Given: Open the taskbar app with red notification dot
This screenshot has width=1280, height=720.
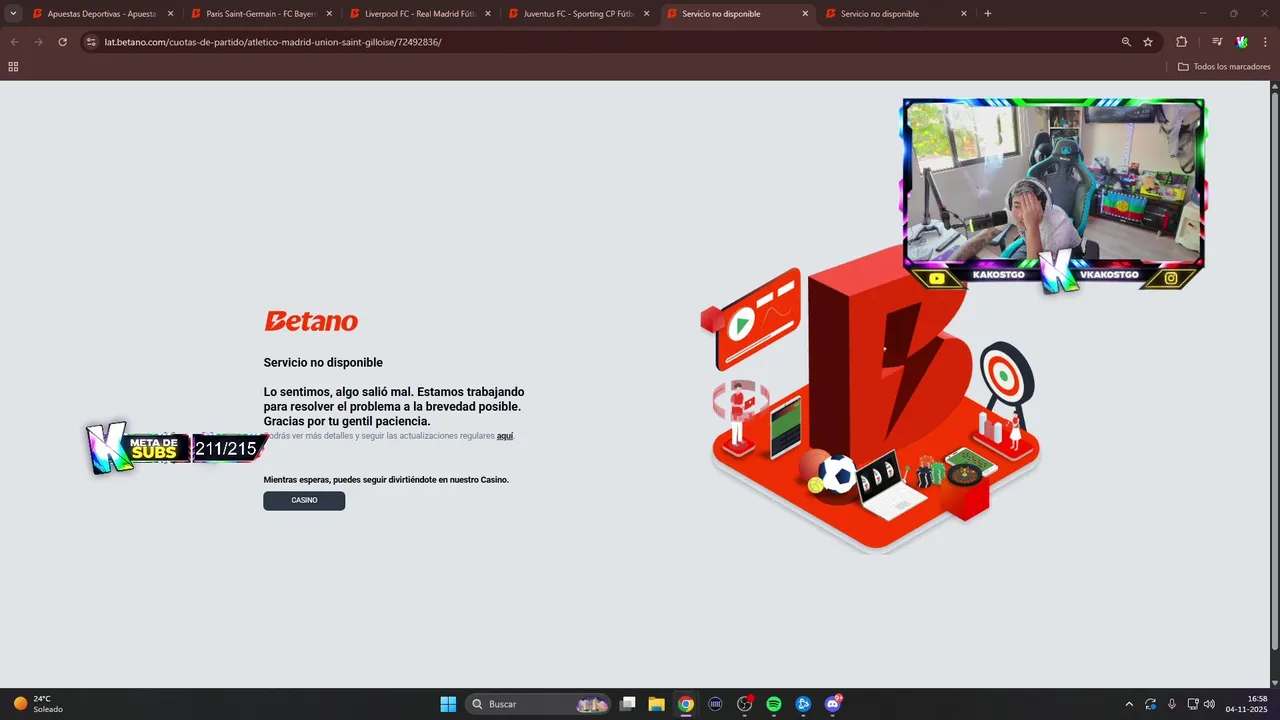Looking at the screenshot, I should [745, 704].
